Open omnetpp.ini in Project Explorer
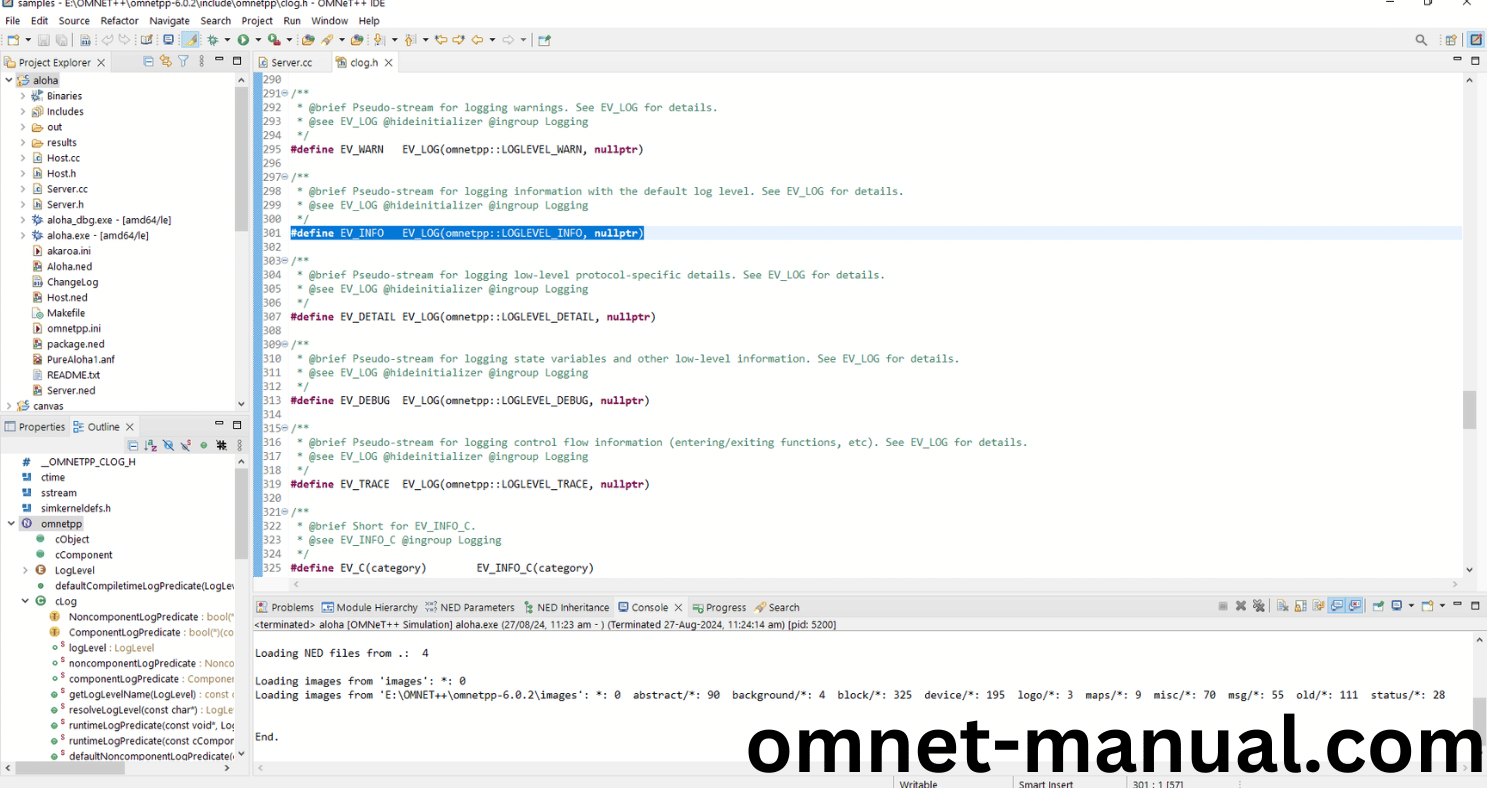 point(73,328)
